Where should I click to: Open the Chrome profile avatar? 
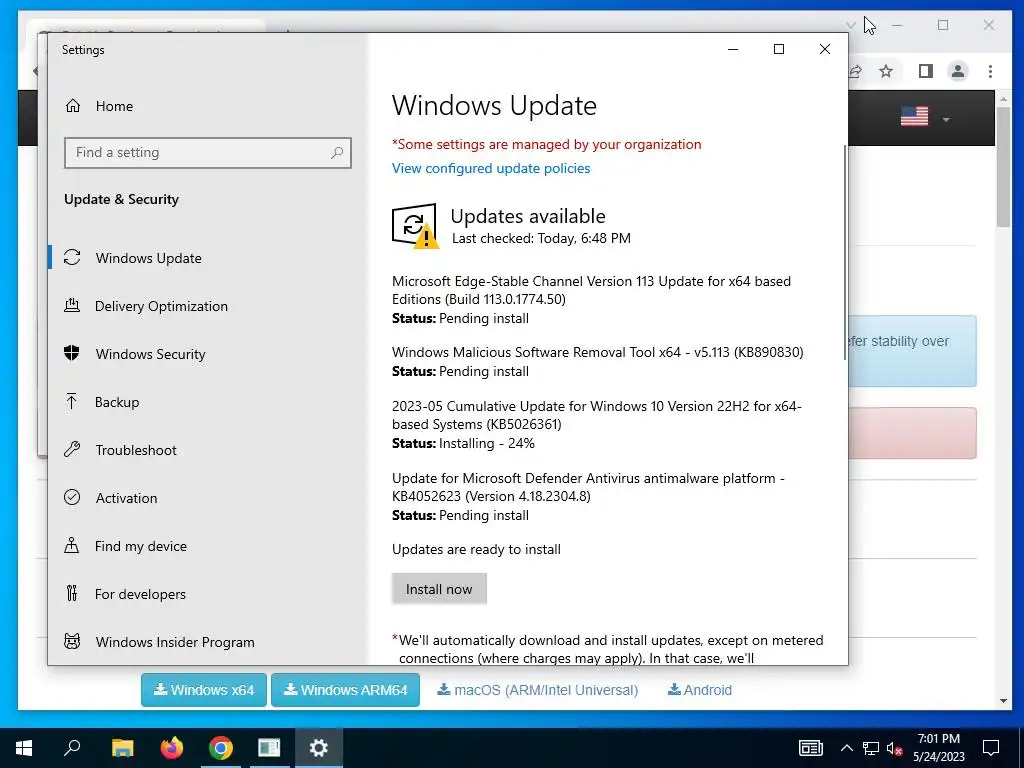(x=958, y=71)
